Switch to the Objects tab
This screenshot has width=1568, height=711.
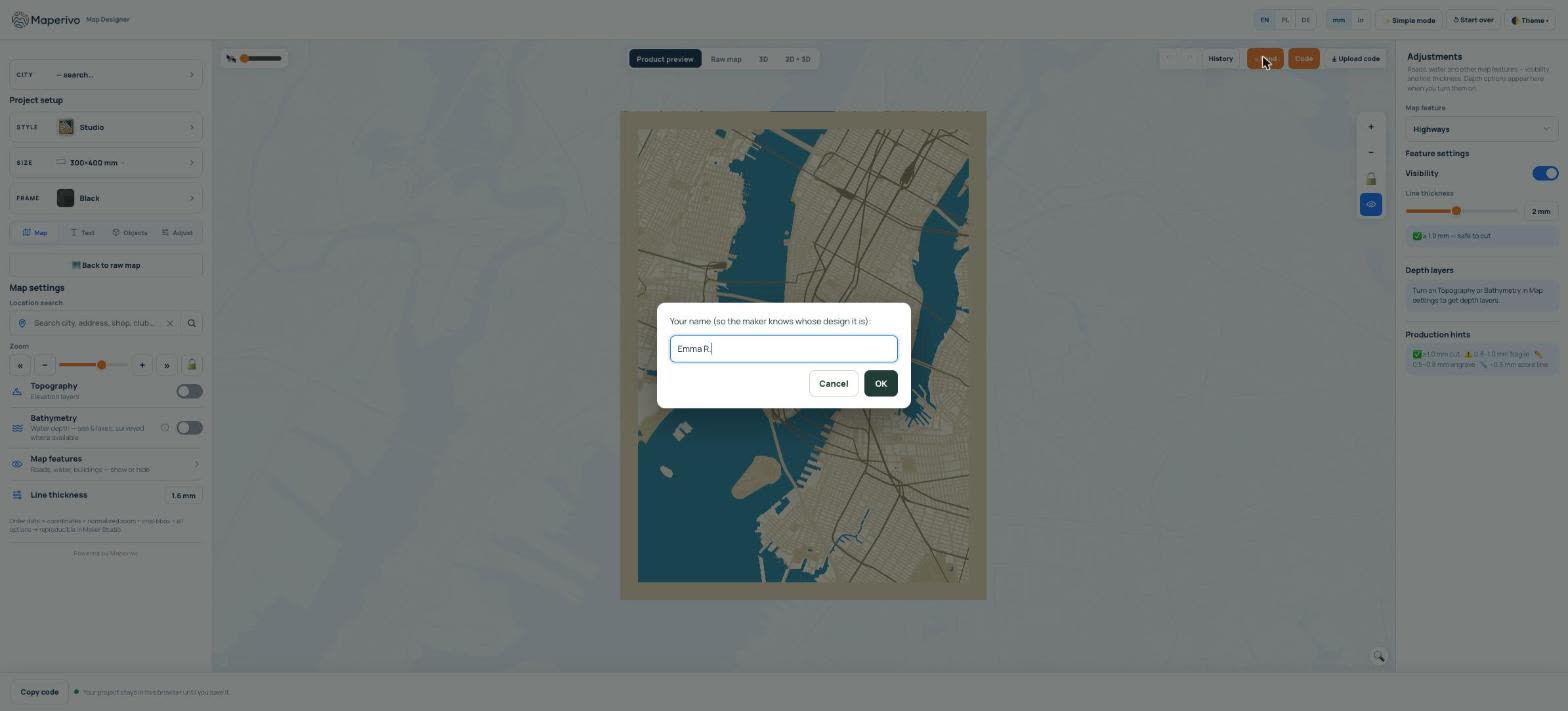click(x=130, y=233)
